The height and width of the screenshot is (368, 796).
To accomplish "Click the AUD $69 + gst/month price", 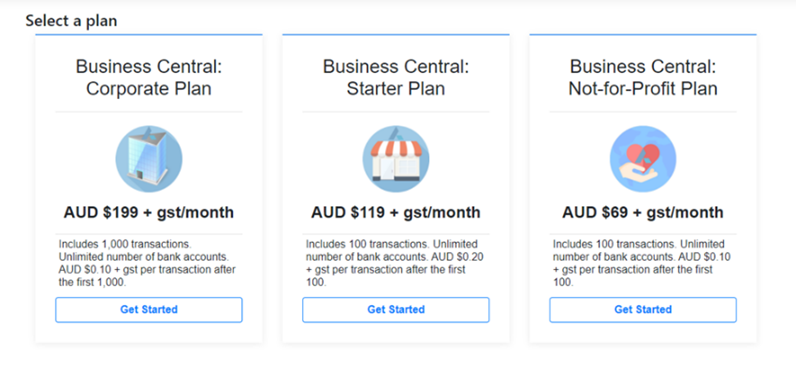I will (x=643, y=212).
